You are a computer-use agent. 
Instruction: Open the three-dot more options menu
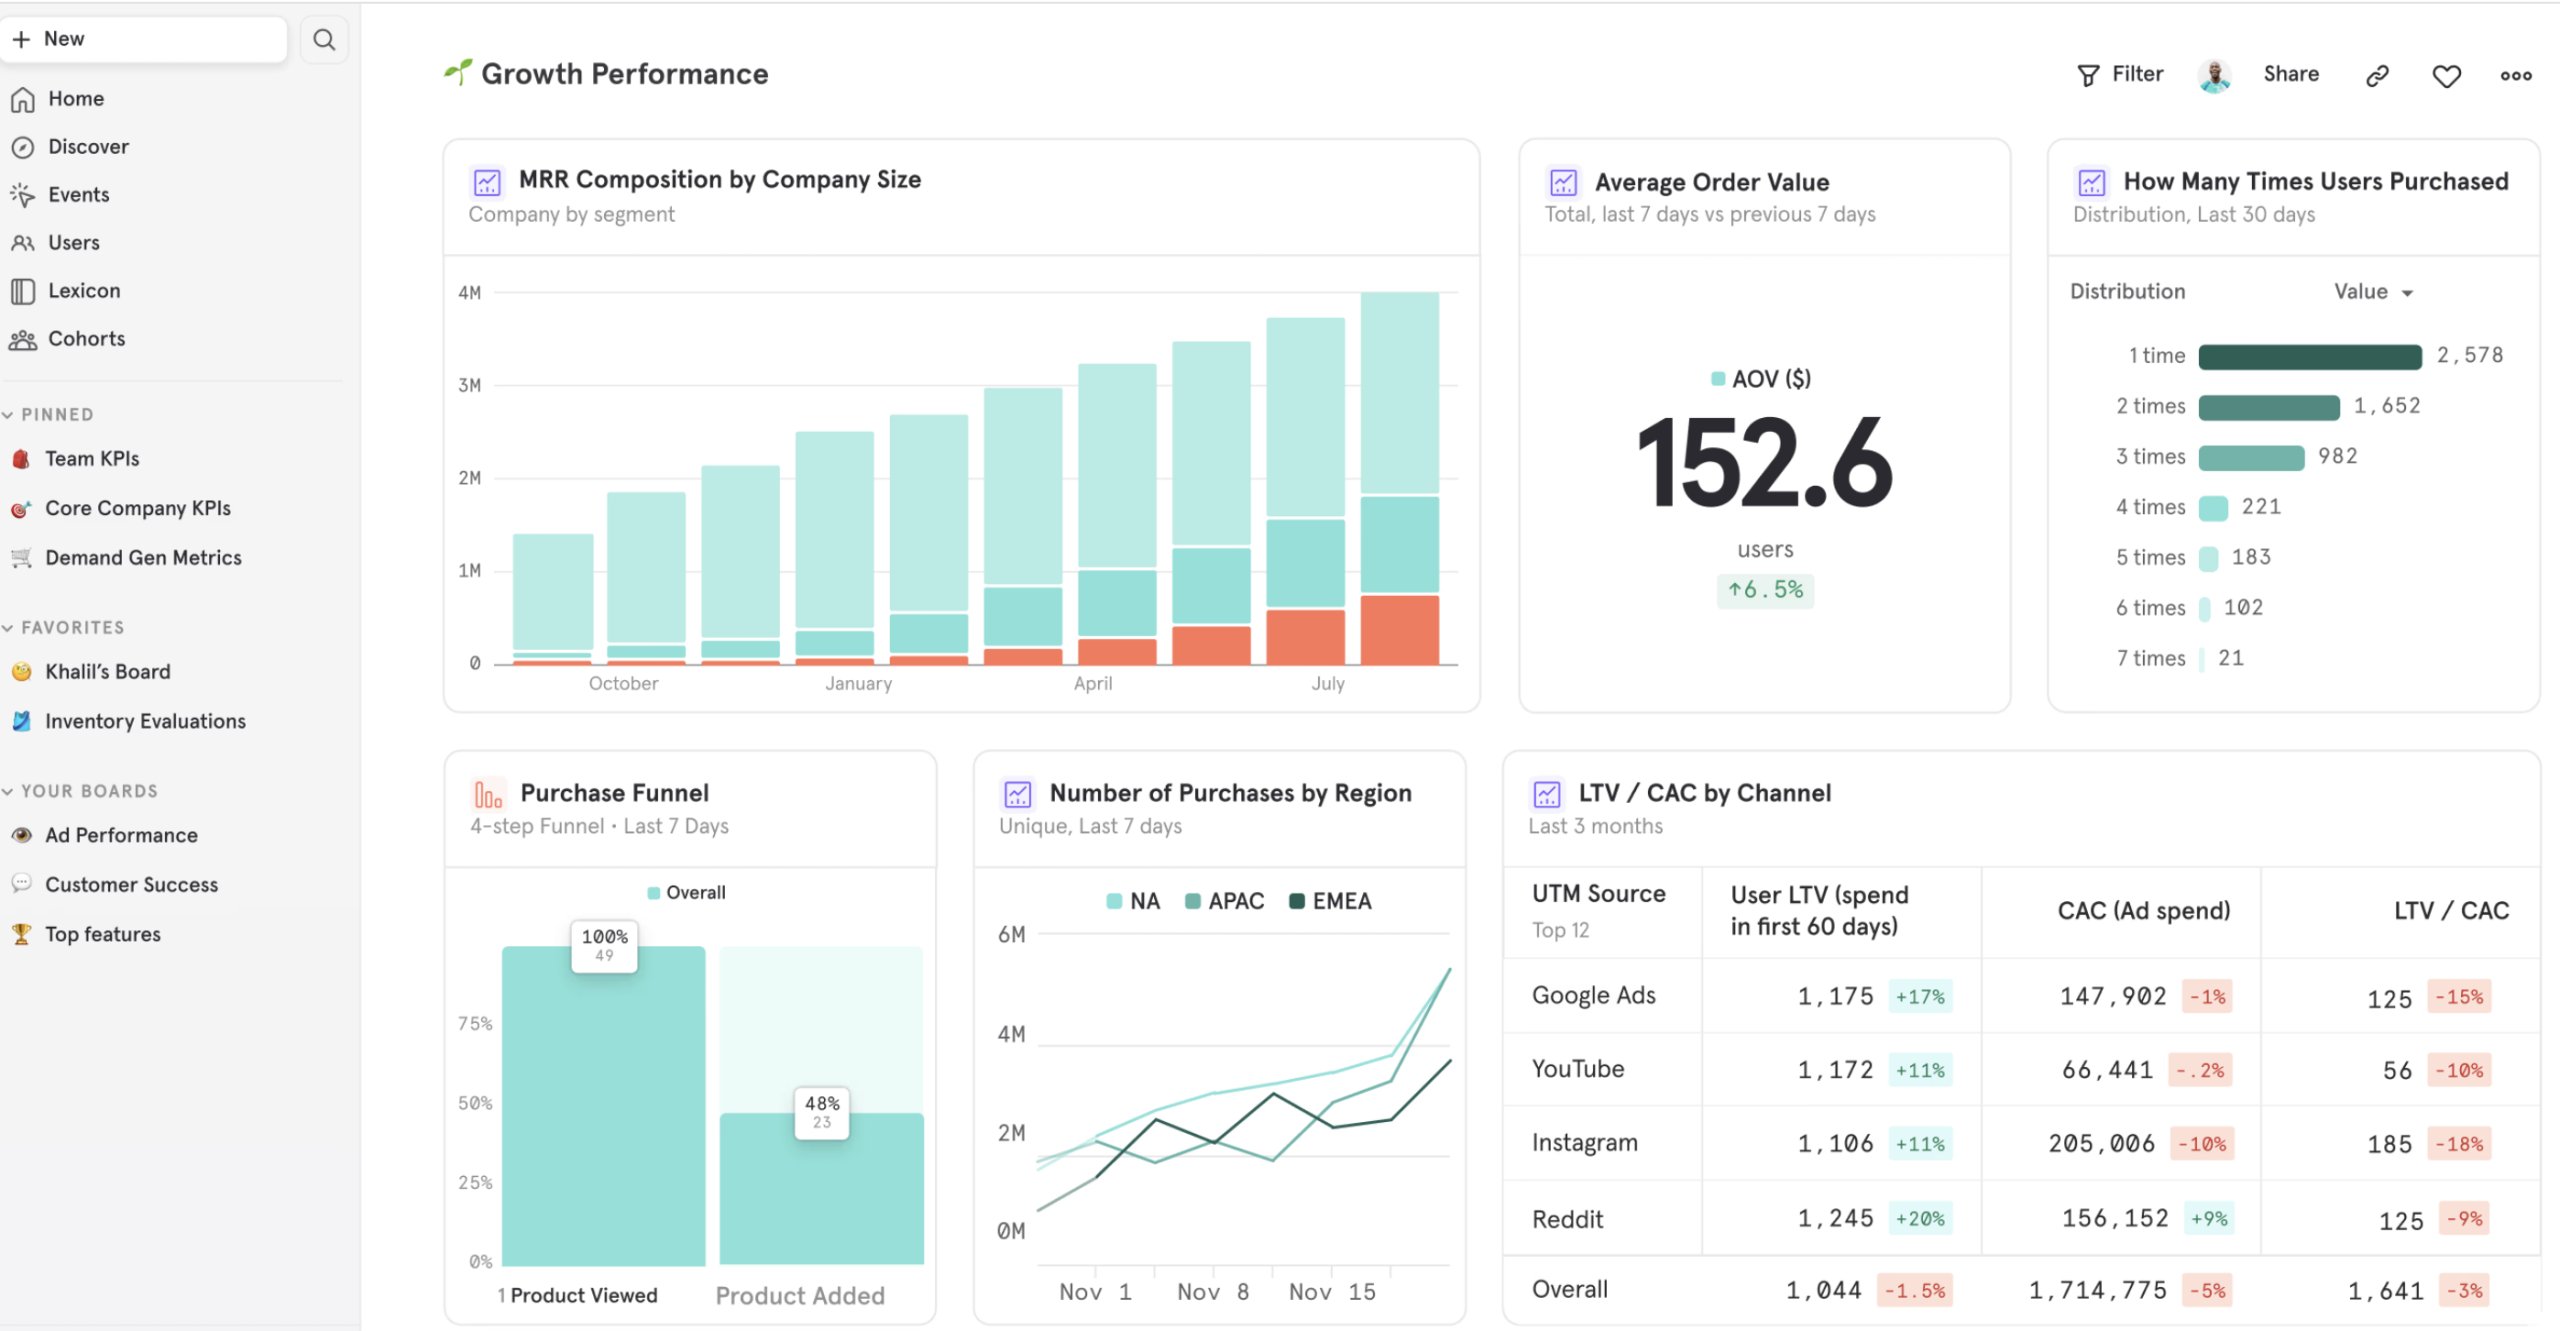pyautogui.click(x=2516, y=76)
